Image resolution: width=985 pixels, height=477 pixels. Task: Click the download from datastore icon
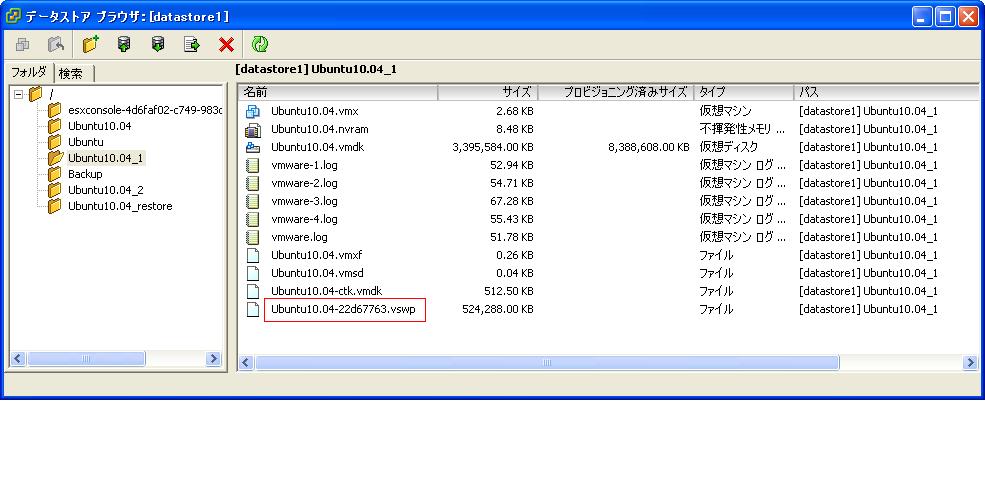click(158, 44)
